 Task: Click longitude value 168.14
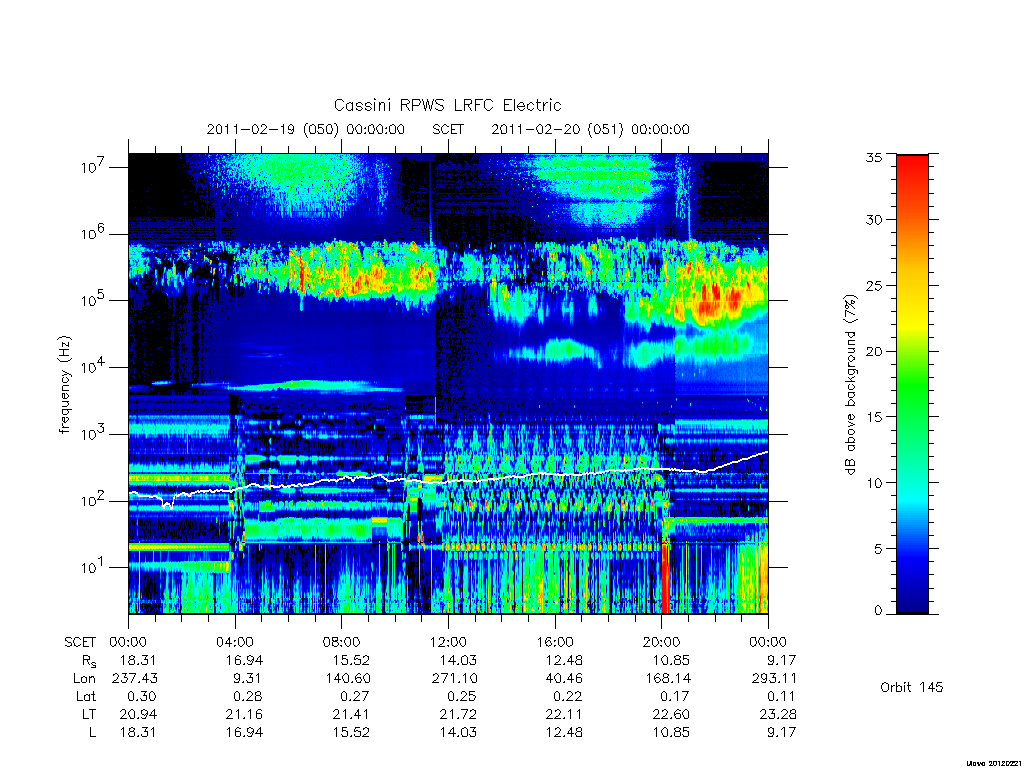[667, 679]
